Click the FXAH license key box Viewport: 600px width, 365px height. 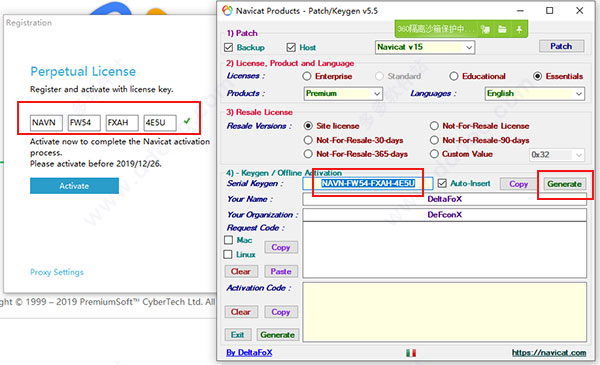(x=122, y=123)
